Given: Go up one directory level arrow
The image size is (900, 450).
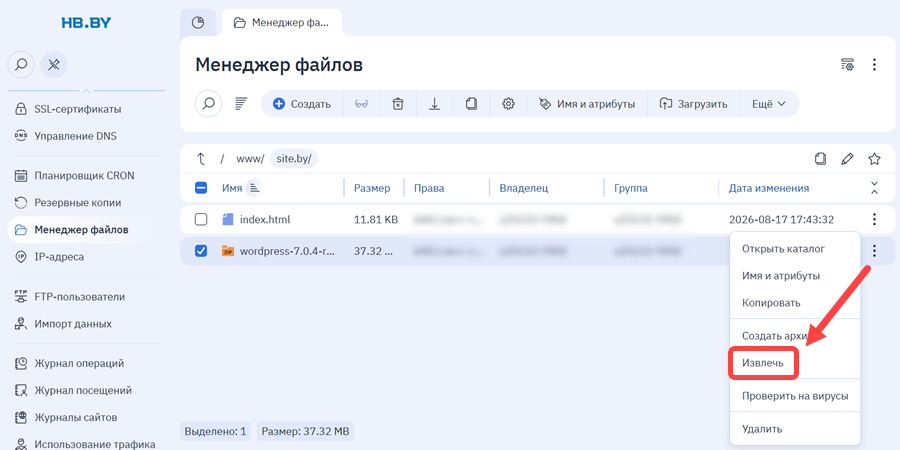Looking at the screenshot, I should click(x=200, y=159).
